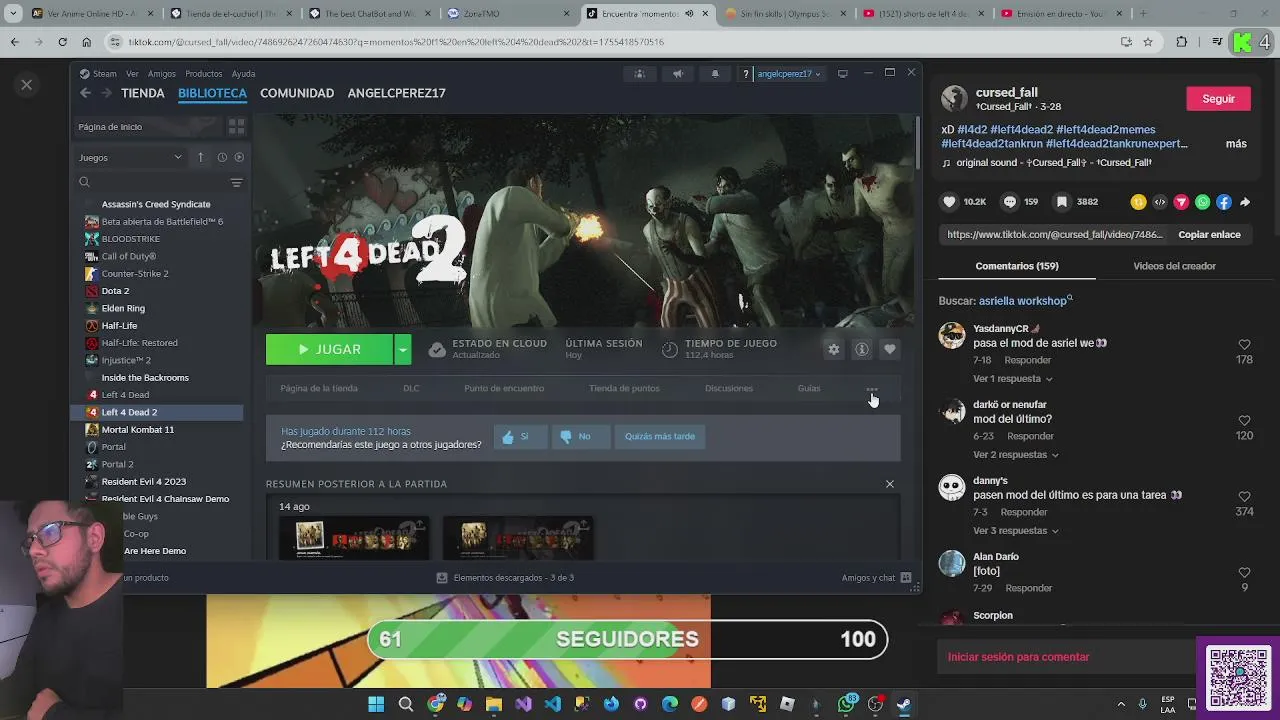This screenshot has width=1280, height=720.
Task: Open Steam game settings gear icon
Action: [833, 349]
